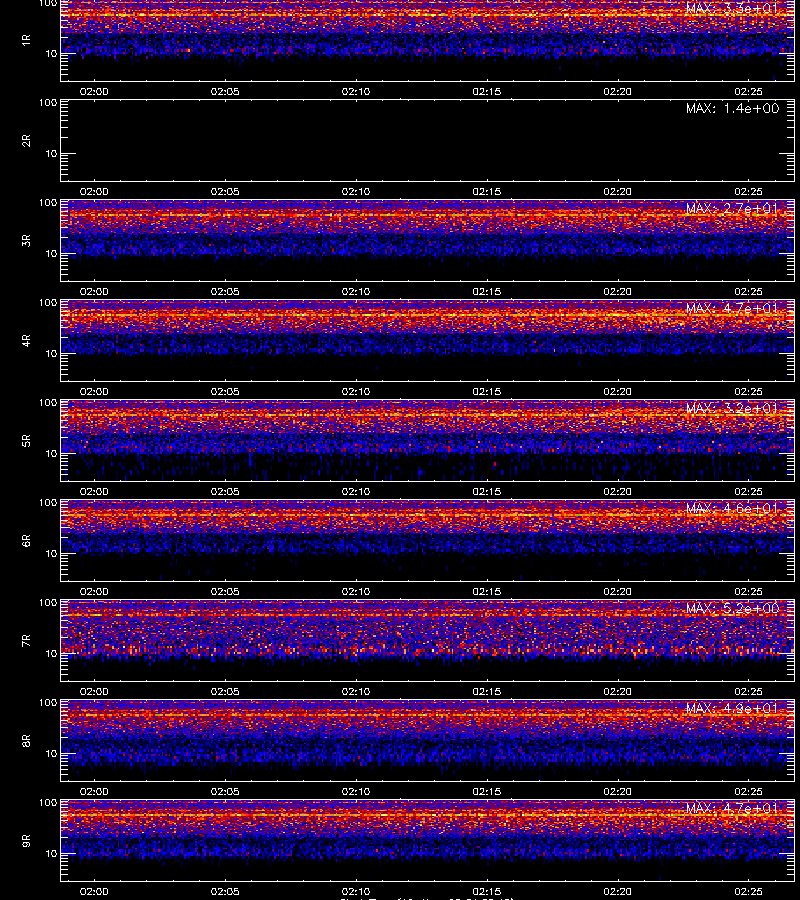Click inside the 5R spectrogram plot
Viewport: 800px width, 900px height.
[428, 440]
